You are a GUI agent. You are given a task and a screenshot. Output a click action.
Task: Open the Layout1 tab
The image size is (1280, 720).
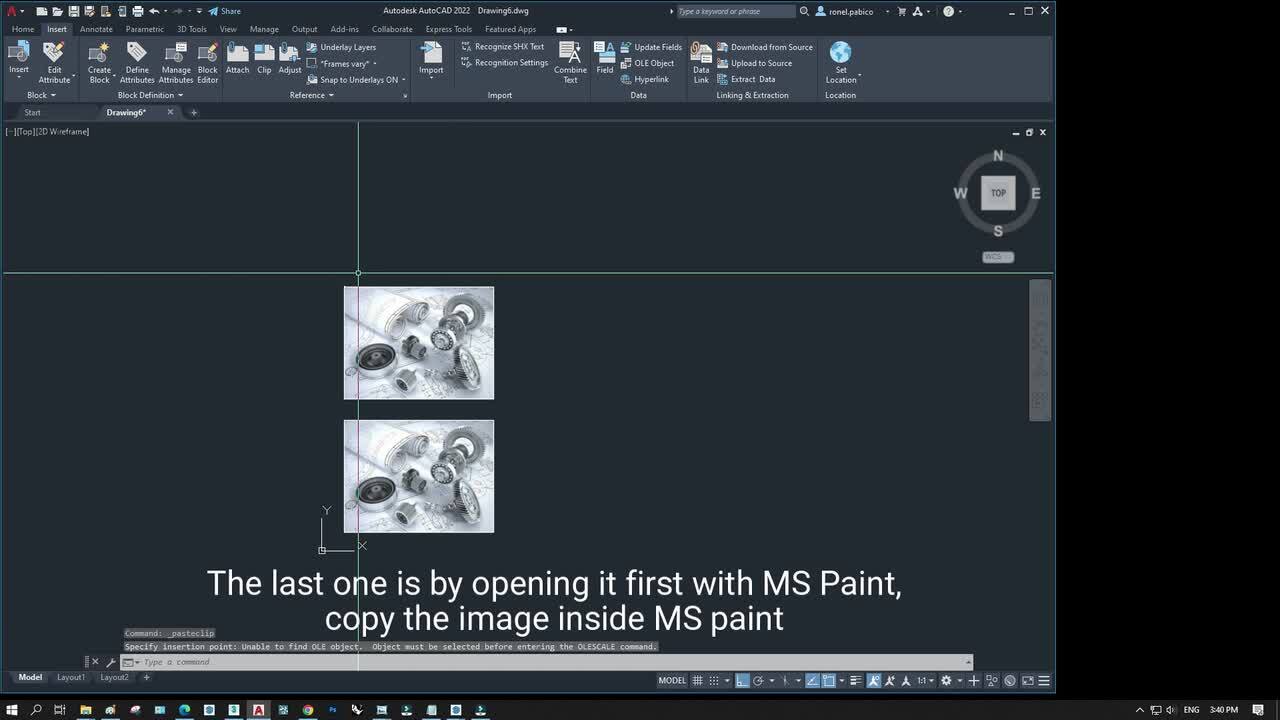pyautogui.click(x=71, y=677)
